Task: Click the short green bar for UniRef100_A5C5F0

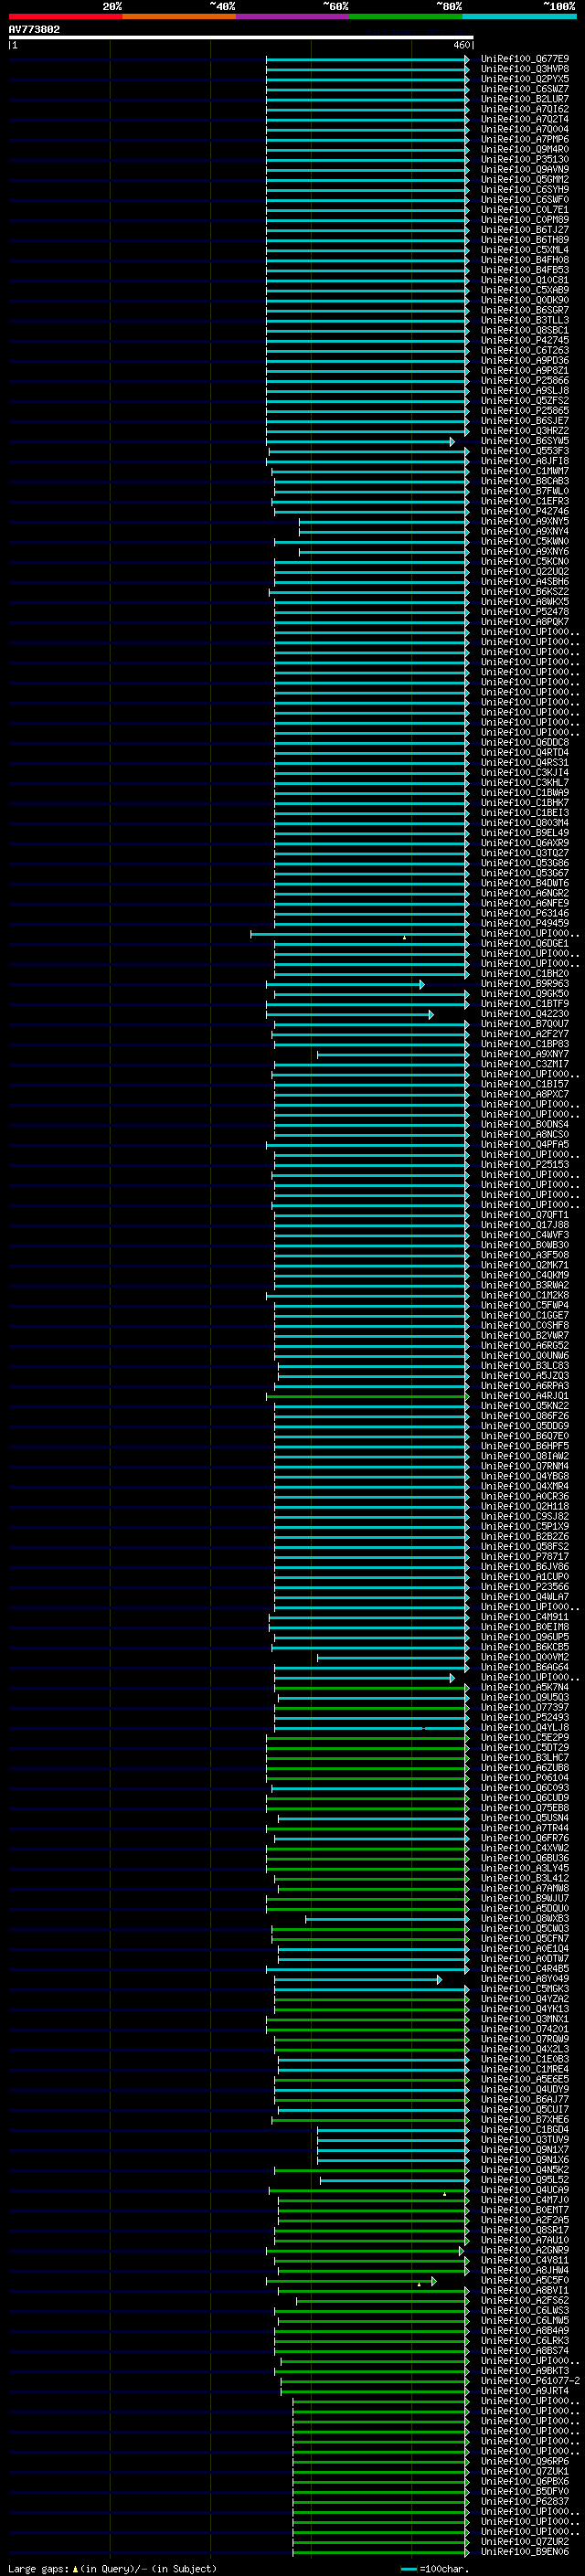Action: tap(351, 2280)
